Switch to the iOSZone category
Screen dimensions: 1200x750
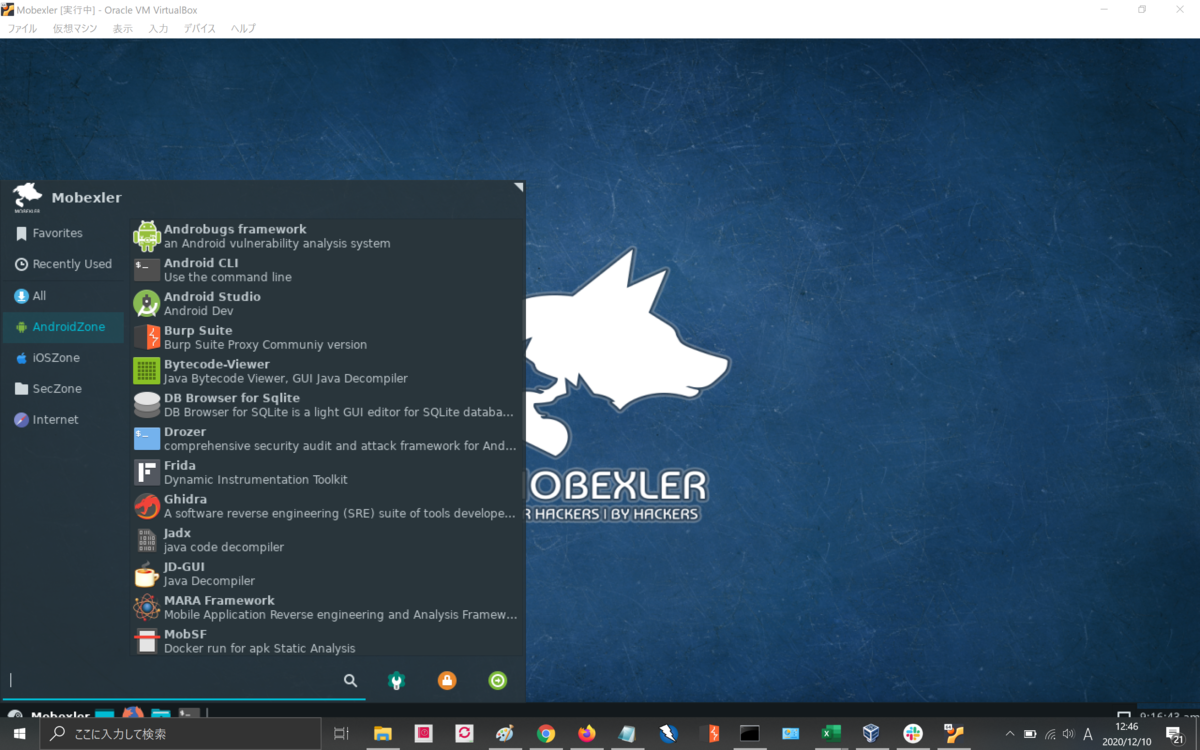coord(64,358)
